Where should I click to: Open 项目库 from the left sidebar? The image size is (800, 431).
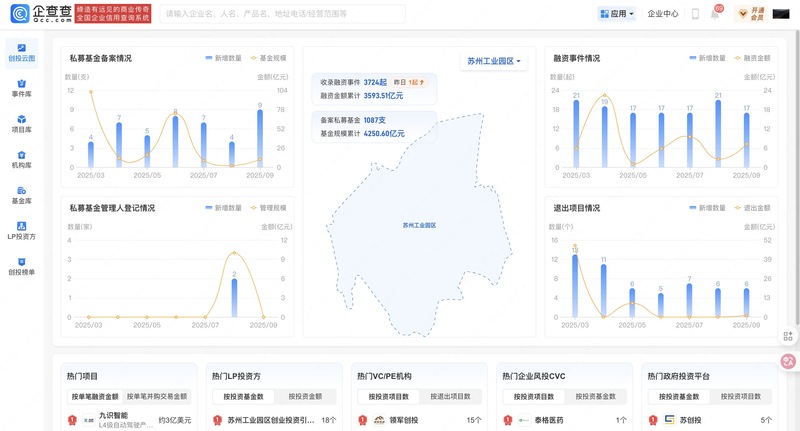pos(21,123)
